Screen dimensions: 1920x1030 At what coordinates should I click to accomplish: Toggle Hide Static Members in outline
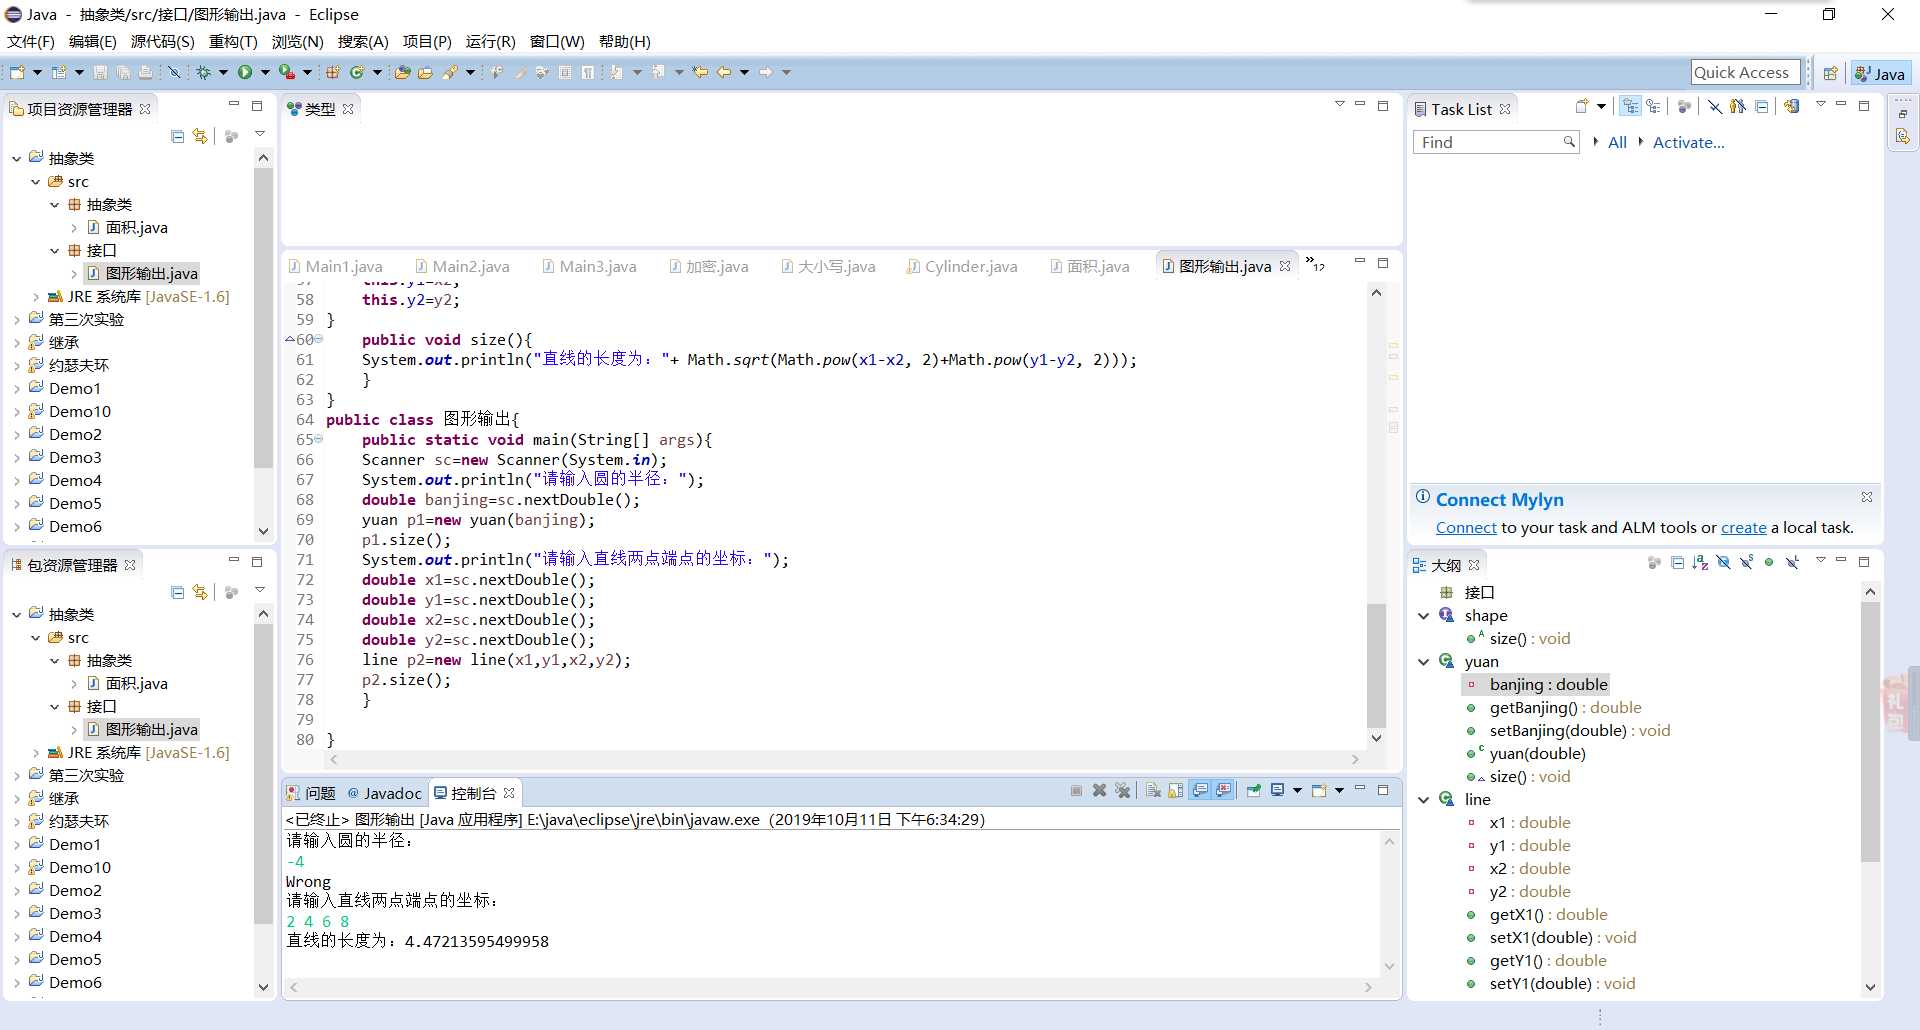coord(1746,563)
